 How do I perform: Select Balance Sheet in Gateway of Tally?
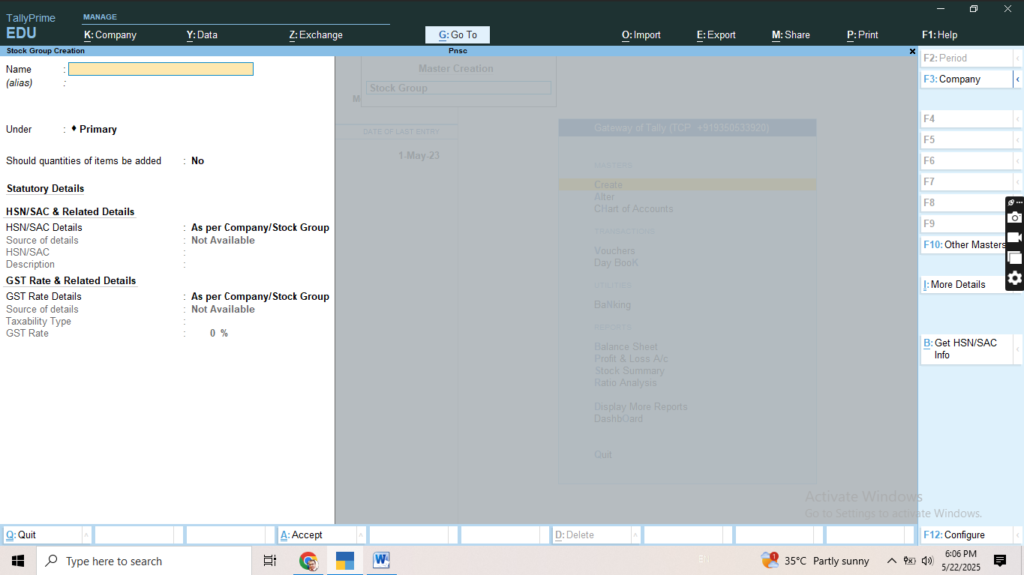click(x=626, y=347)
